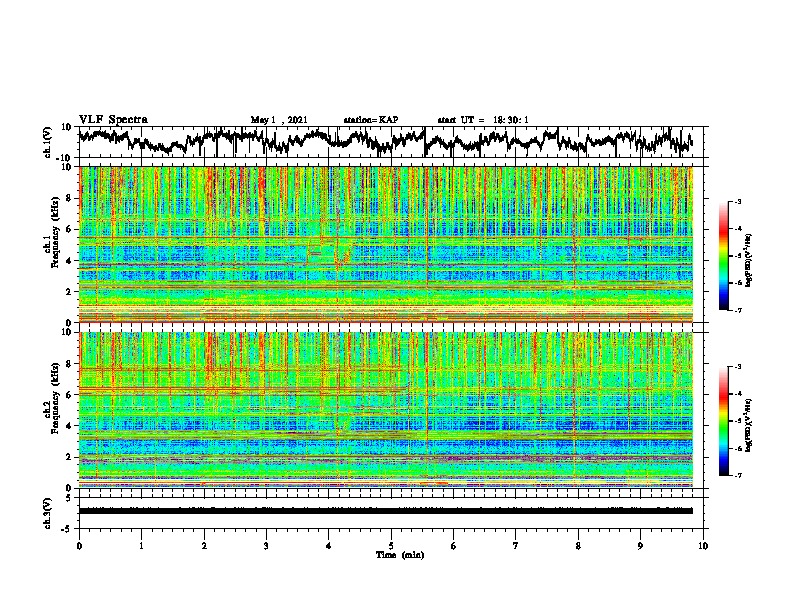792x612 pixels.
Task: Click the "-7" value below ch.2 color bar
Action: [x=738, y=475]
